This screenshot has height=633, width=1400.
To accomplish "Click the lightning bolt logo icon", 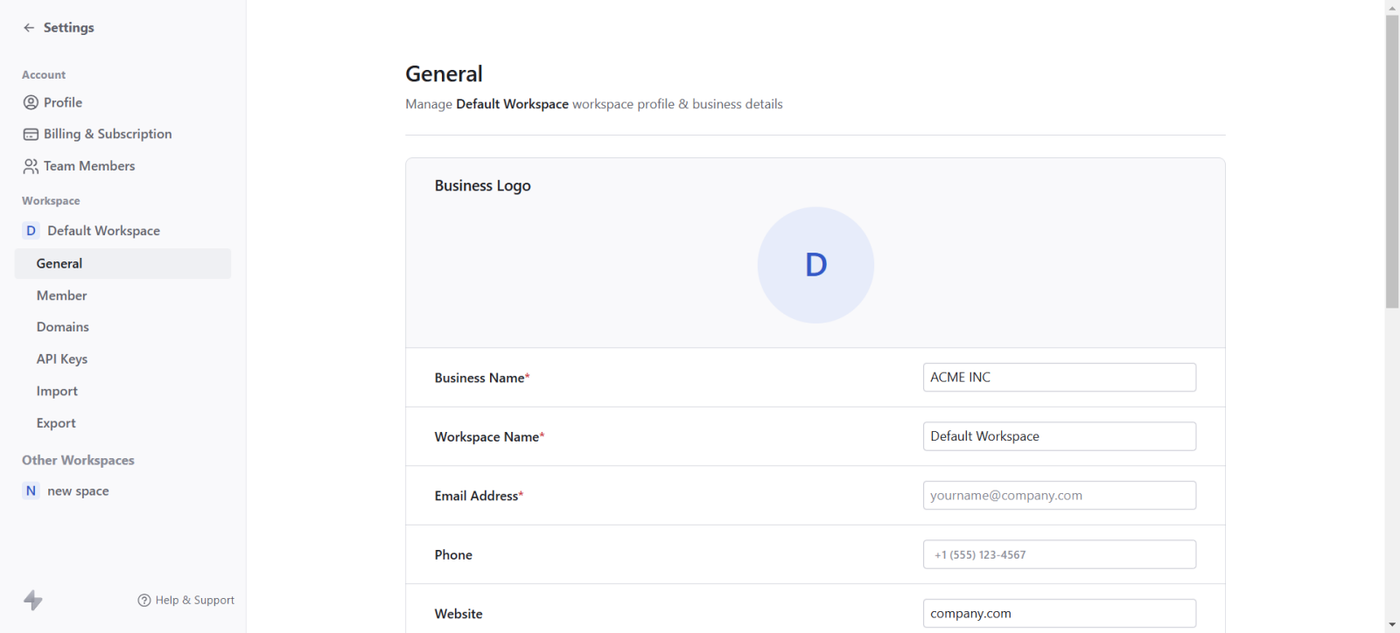I will coord(33,600).
